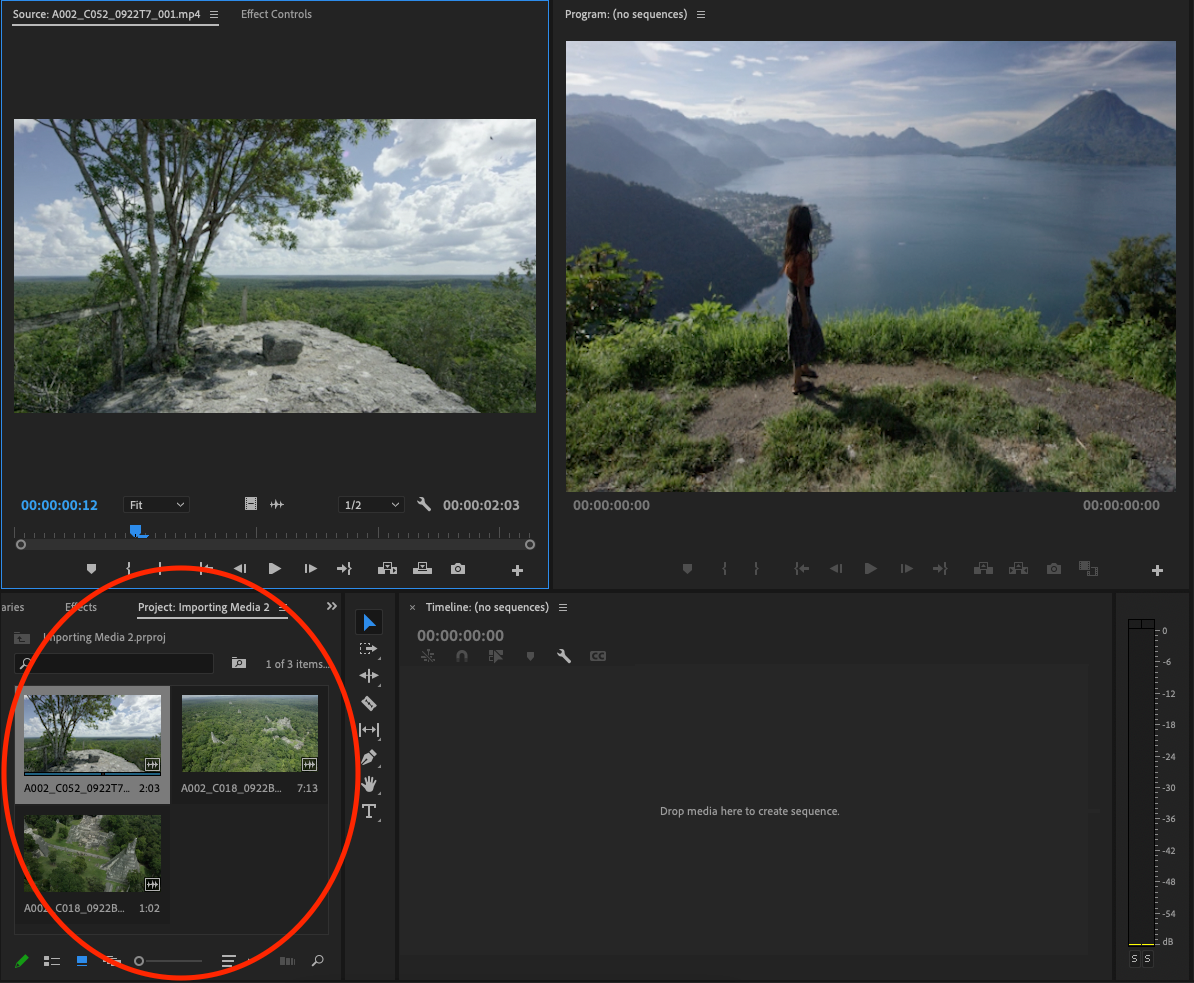Pick the Ripple Edit tool
1194x983 pixels.
pyautogui.click(x=368, y=676)
